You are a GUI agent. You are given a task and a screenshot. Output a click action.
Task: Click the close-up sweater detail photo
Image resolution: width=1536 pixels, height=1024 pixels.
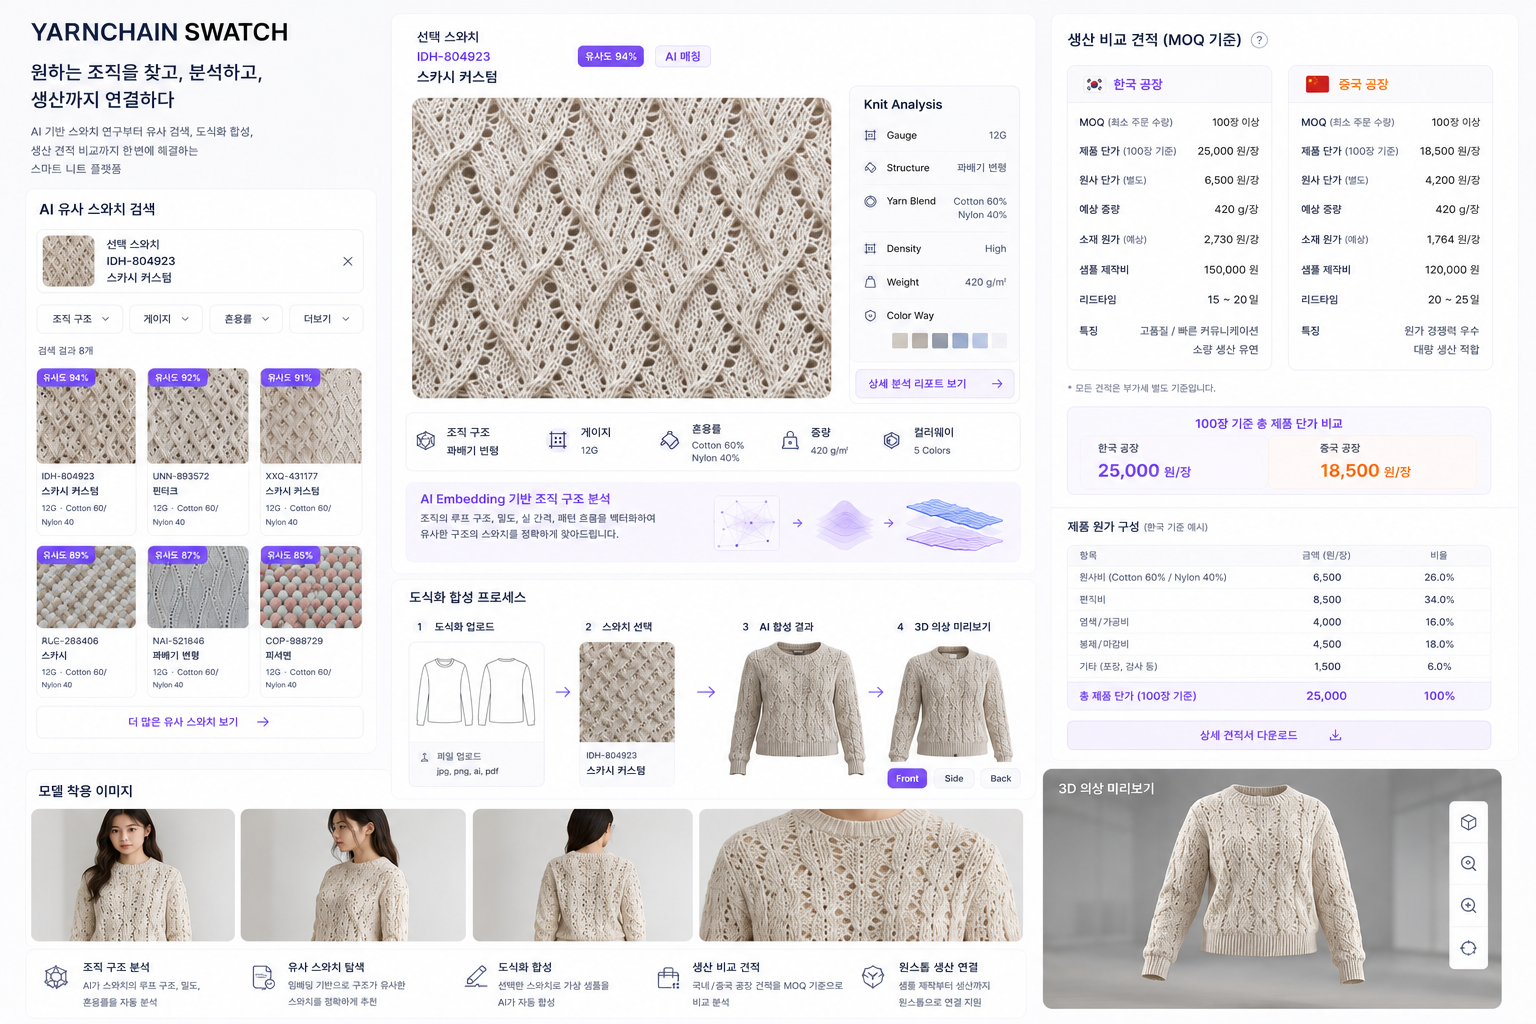861,875
